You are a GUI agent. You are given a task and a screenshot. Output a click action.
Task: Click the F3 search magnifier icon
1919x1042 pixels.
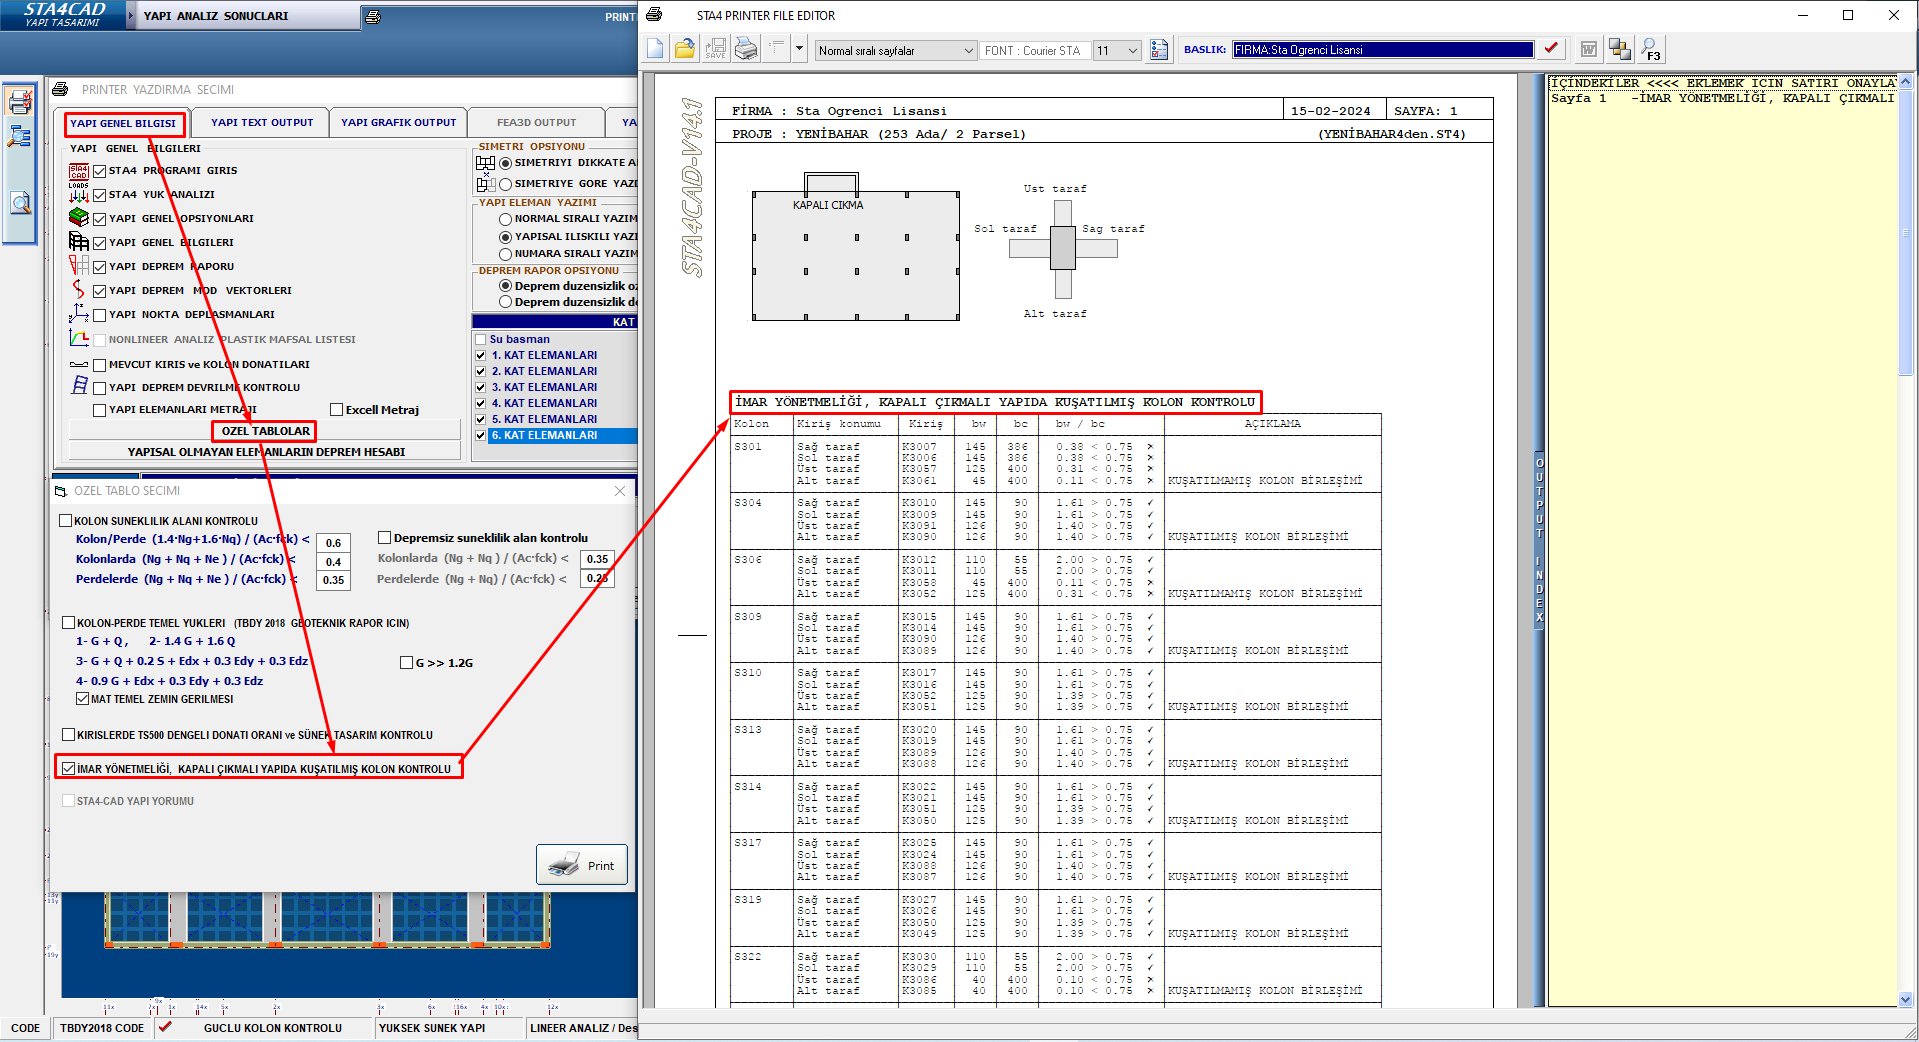tap(1651, 49)
